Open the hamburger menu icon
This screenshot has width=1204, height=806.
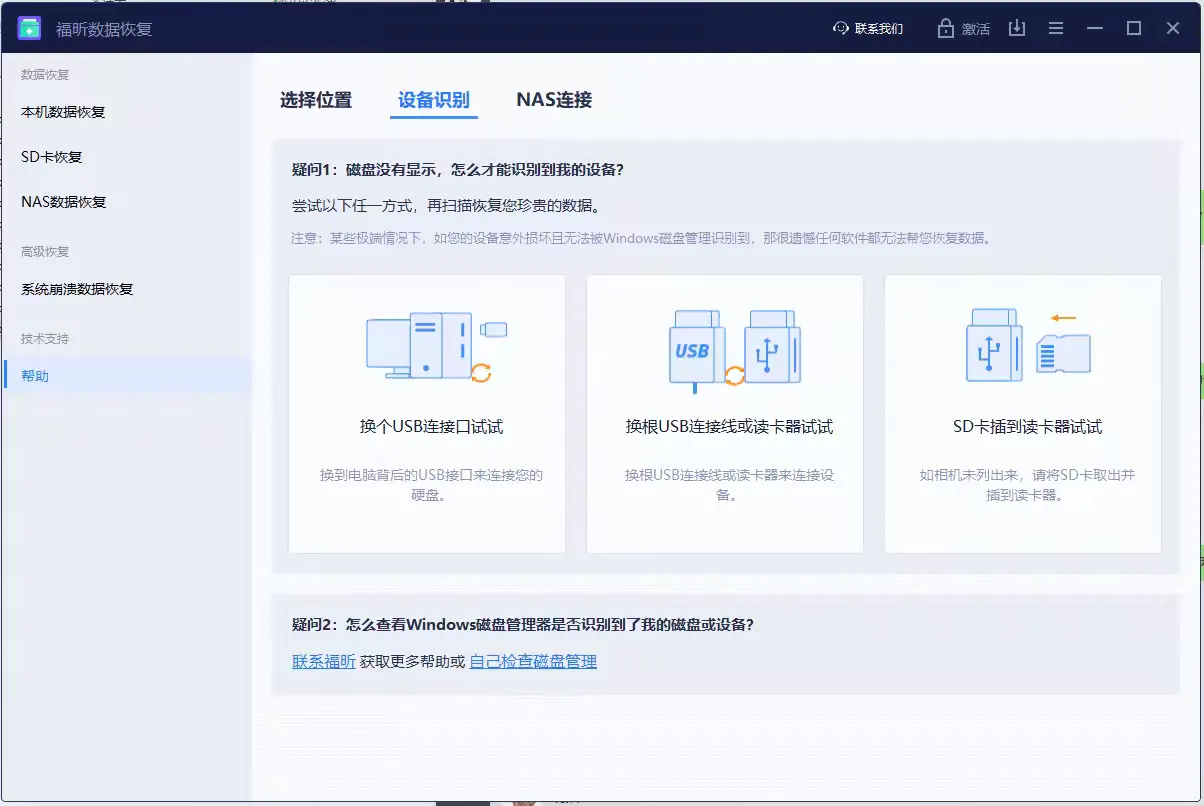(1056, 28)
